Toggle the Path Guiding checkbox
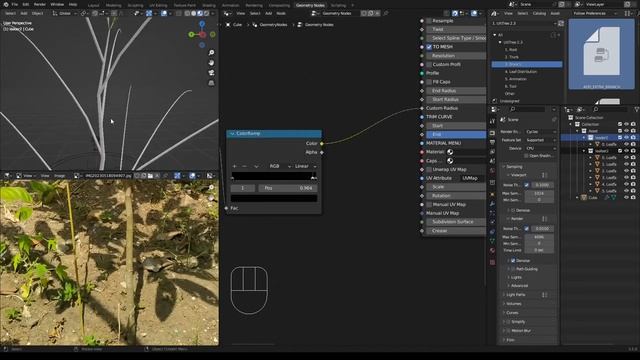640x360 pixels. point(513,269)
